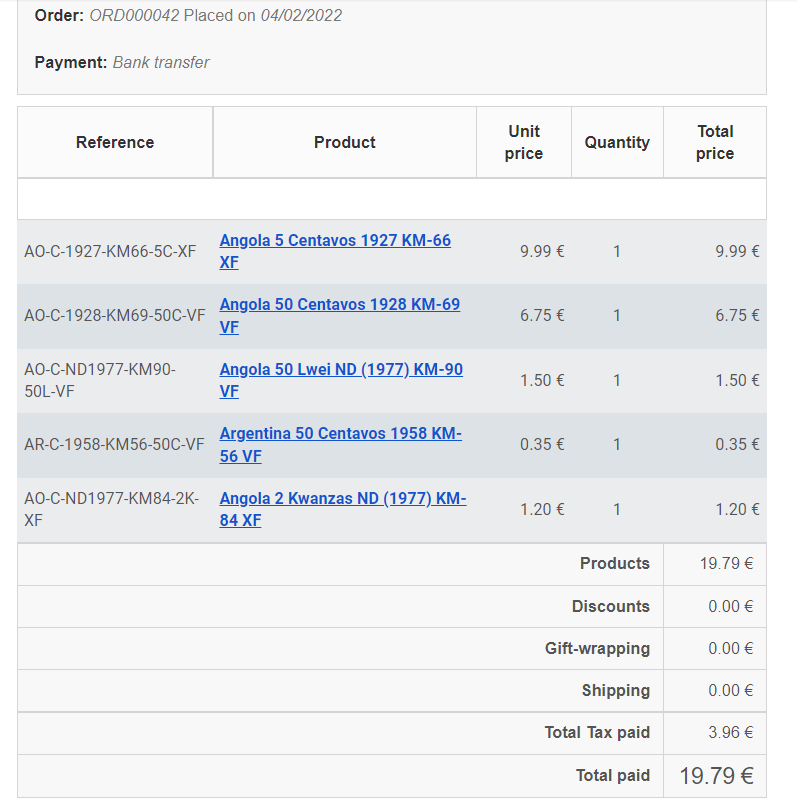Click the tax amount 3.96 €
The height and width of the screenshot is (800, 797).
click(730, 733)
